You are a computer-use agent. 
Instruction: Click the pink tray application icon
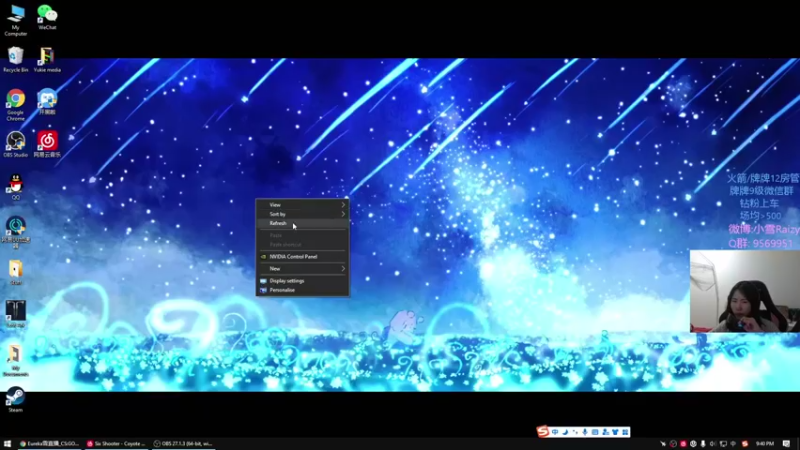point(683,444)
